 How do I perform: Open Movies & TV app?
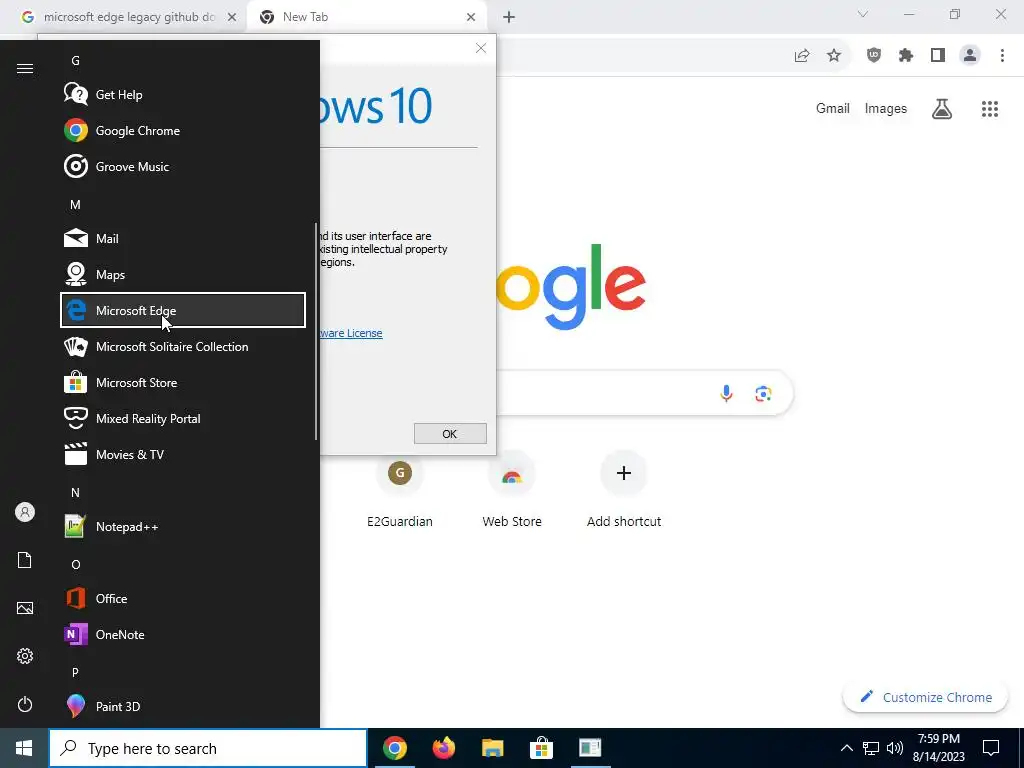183,455
